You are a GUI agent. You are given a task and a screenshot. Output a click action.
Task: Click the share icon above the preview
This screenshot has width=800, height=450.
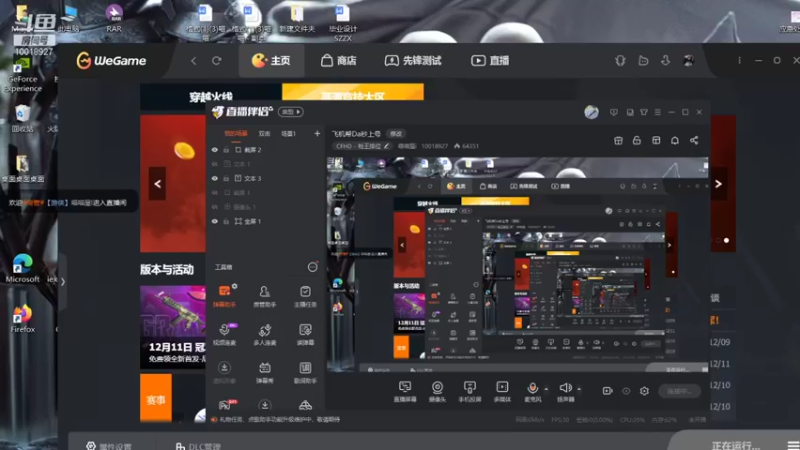click(x=694, y=140)
